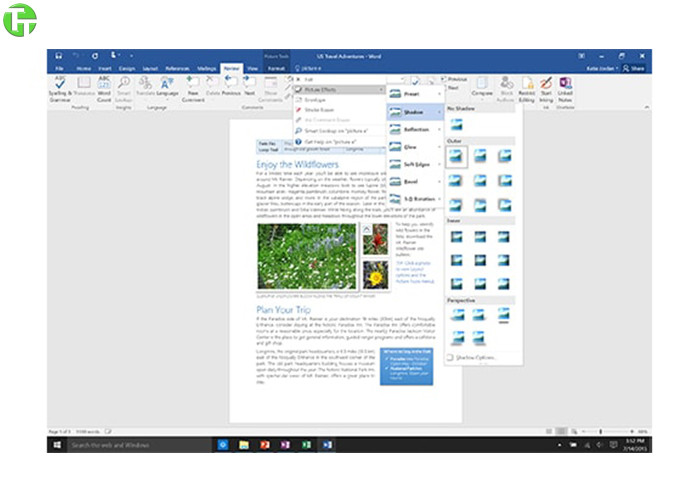Image resolution: width=700 pixels, height=500 pixels.
Task: Expand the Soft Edges submenu
Action: 415,164
